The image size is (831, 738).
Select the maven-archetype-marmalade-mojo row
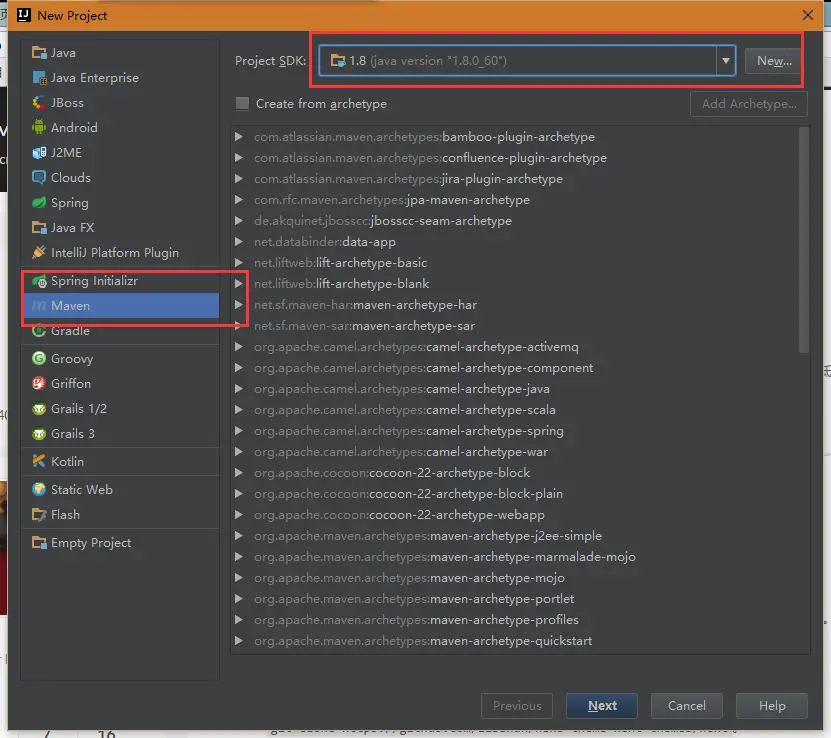[515, 557]
